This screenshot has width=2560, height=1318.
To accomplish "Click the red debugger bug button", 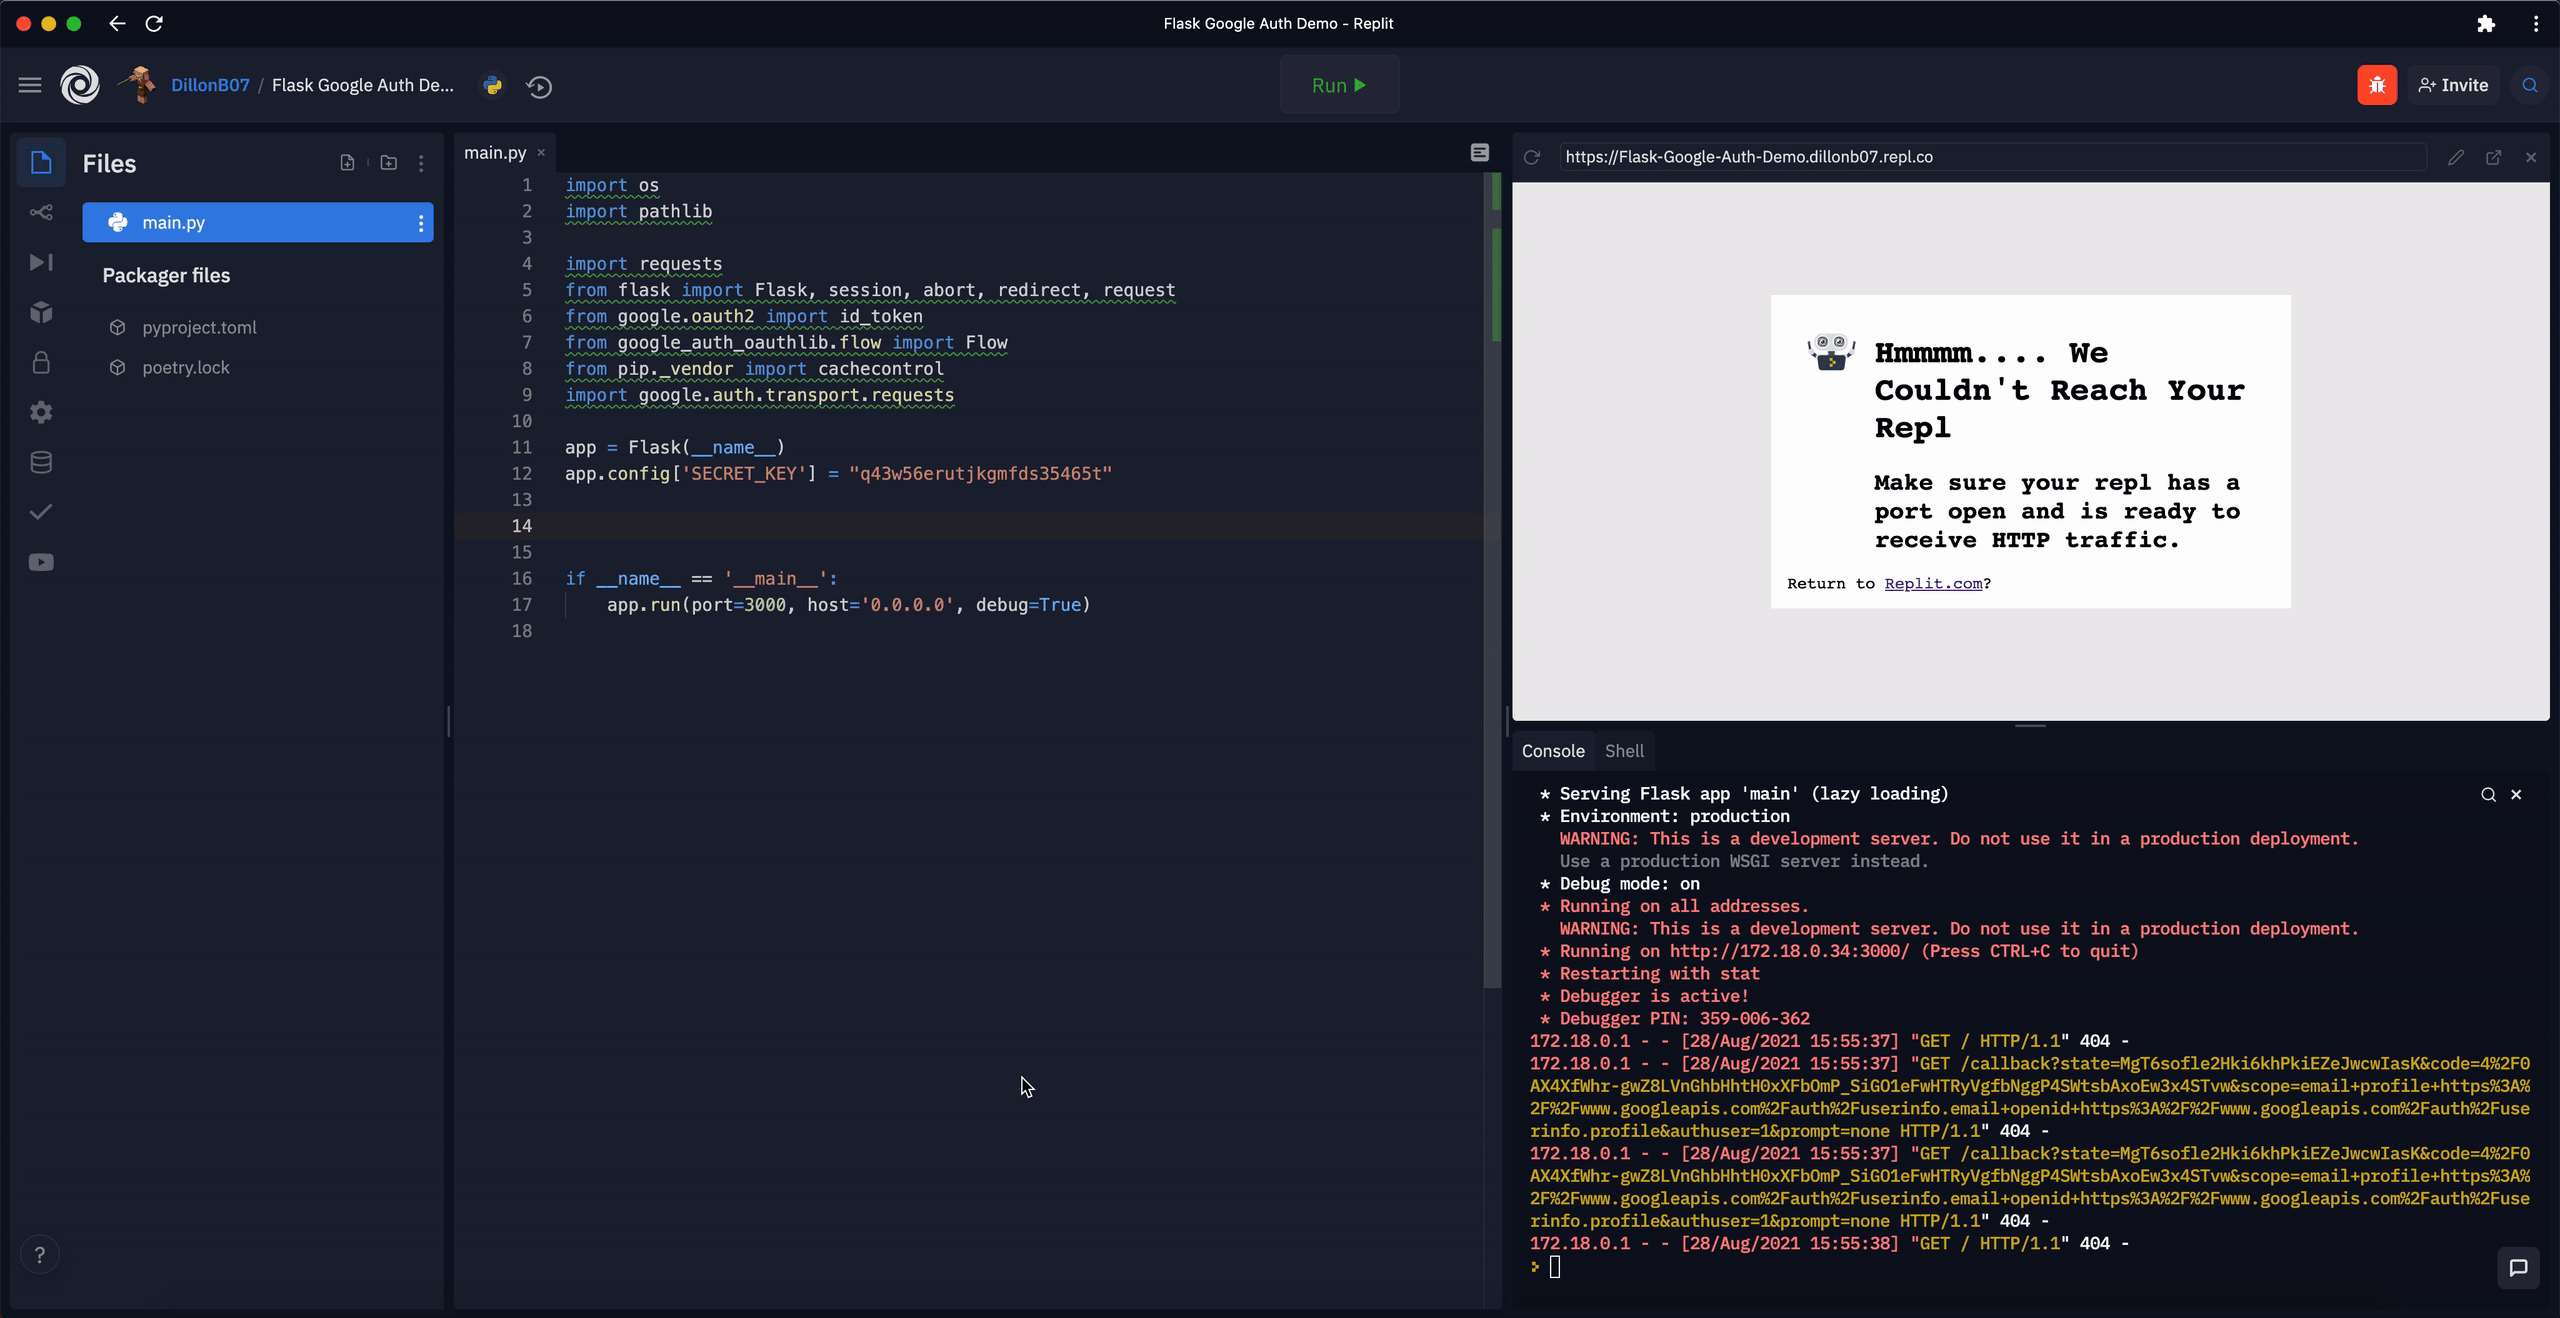I will pyautogui.click(x=2376, y=85).
